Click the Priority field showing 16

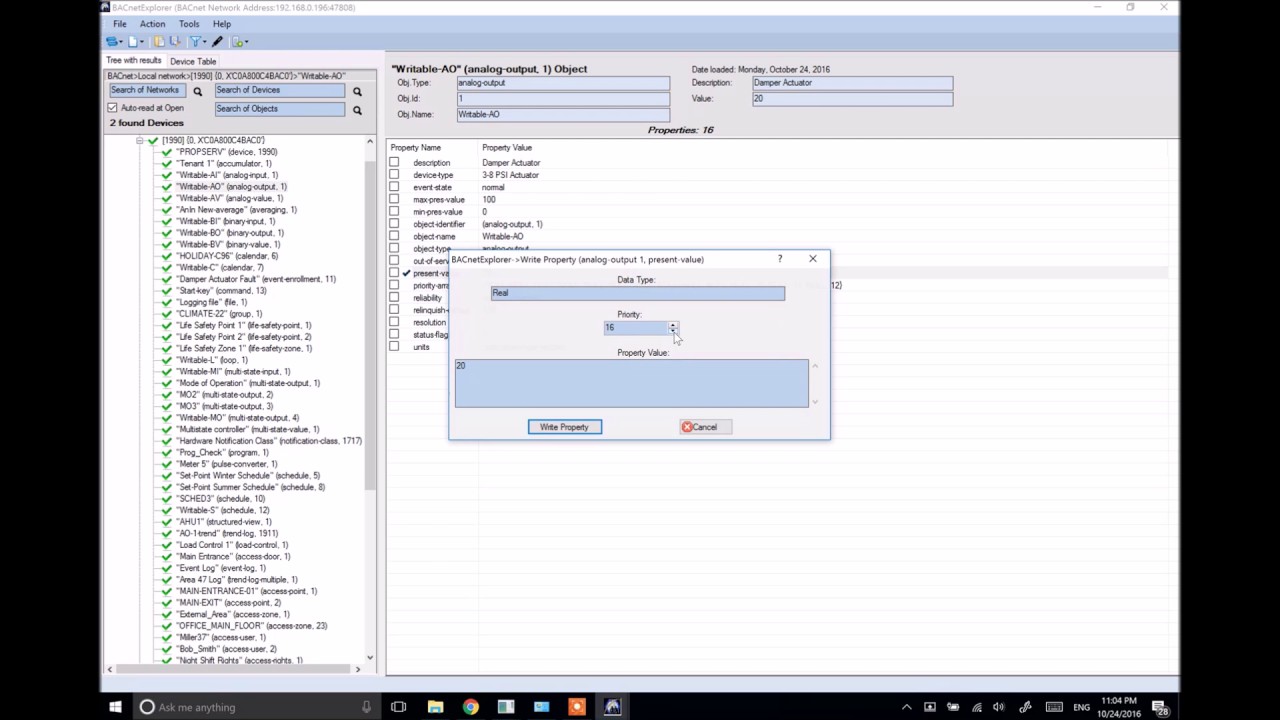[636, 328]
